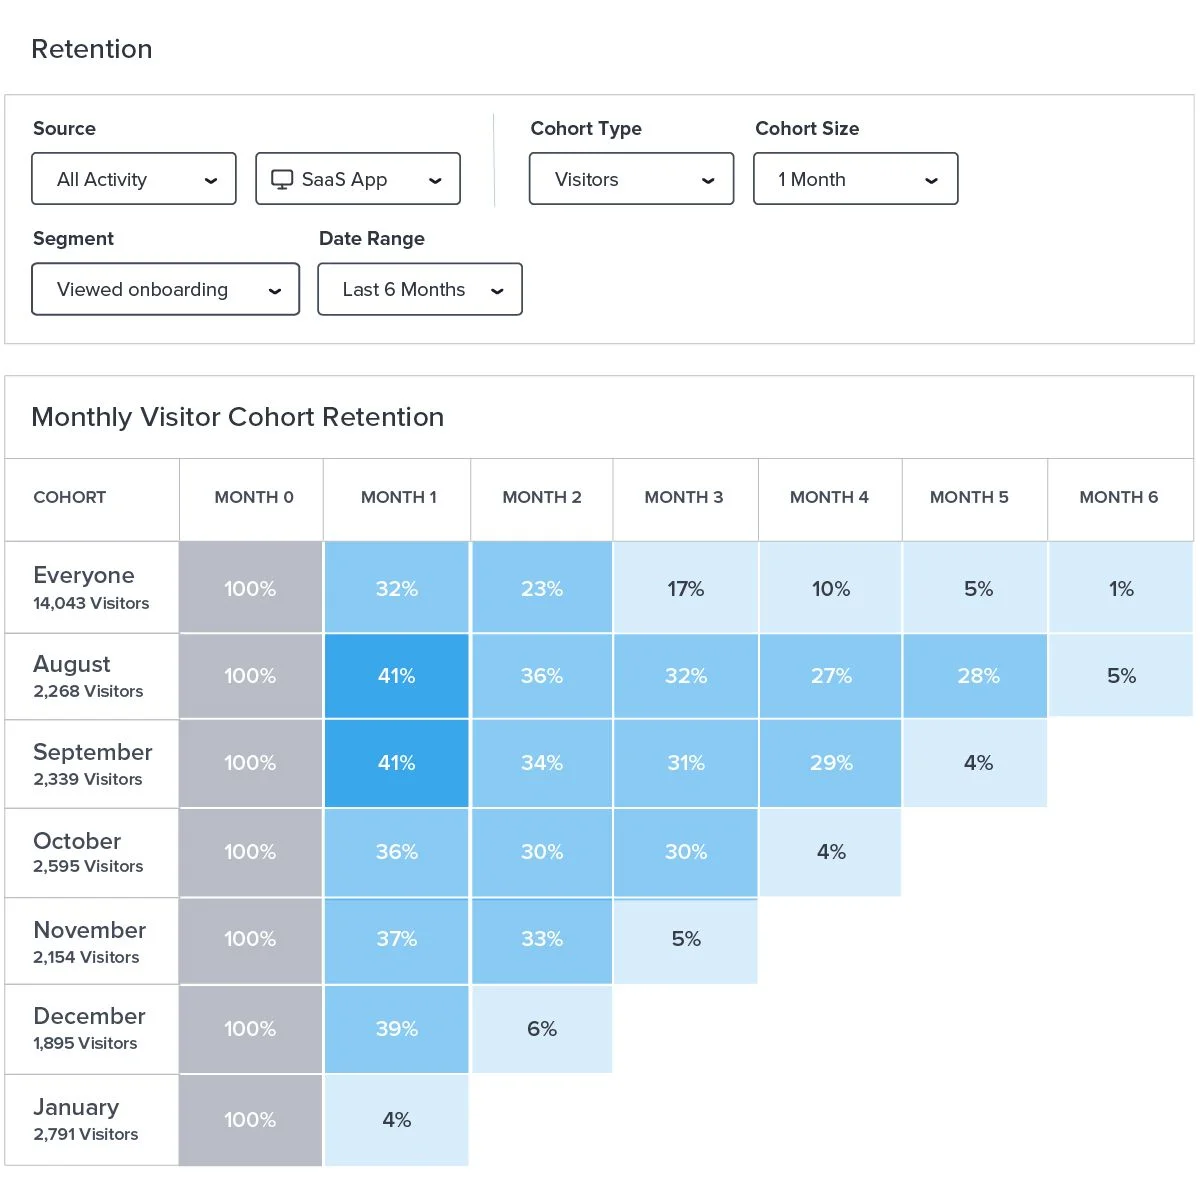1201x1177 pixels.
Task: Click the monitor icon in SaaS App dropdown
Action: pyautogui.click(x=283, y=179)
